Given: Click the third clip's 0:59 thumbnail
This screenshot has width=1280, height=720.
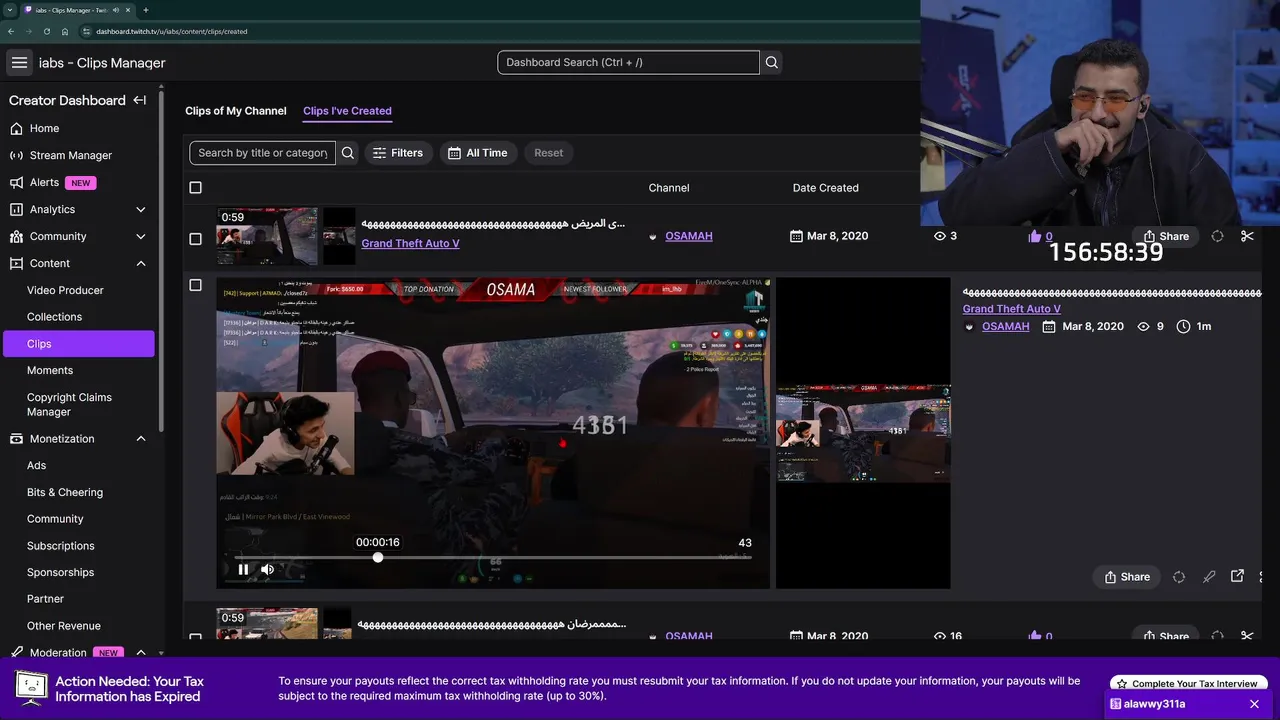Looking at the screenshot, I should (x=267, y=624).
